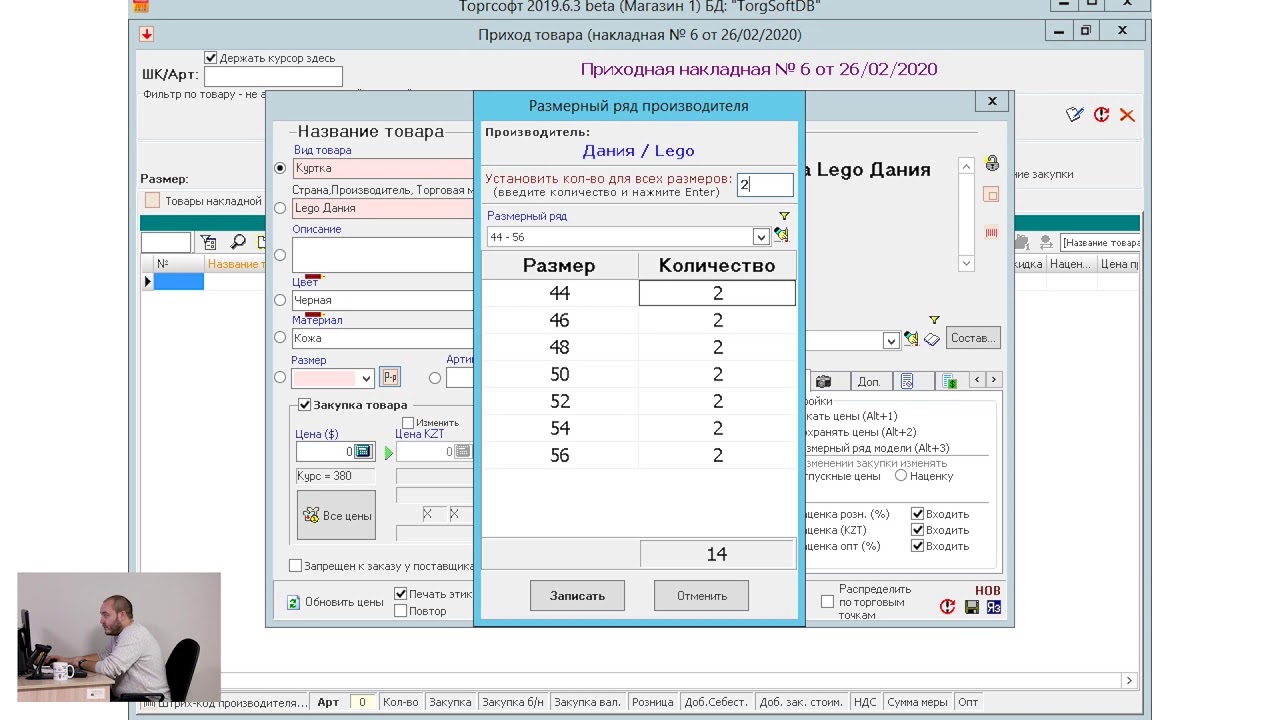This screenshot has width=1280, height=720.
Task: Click the padlock icon next to product name
Action: coord(992,163)
